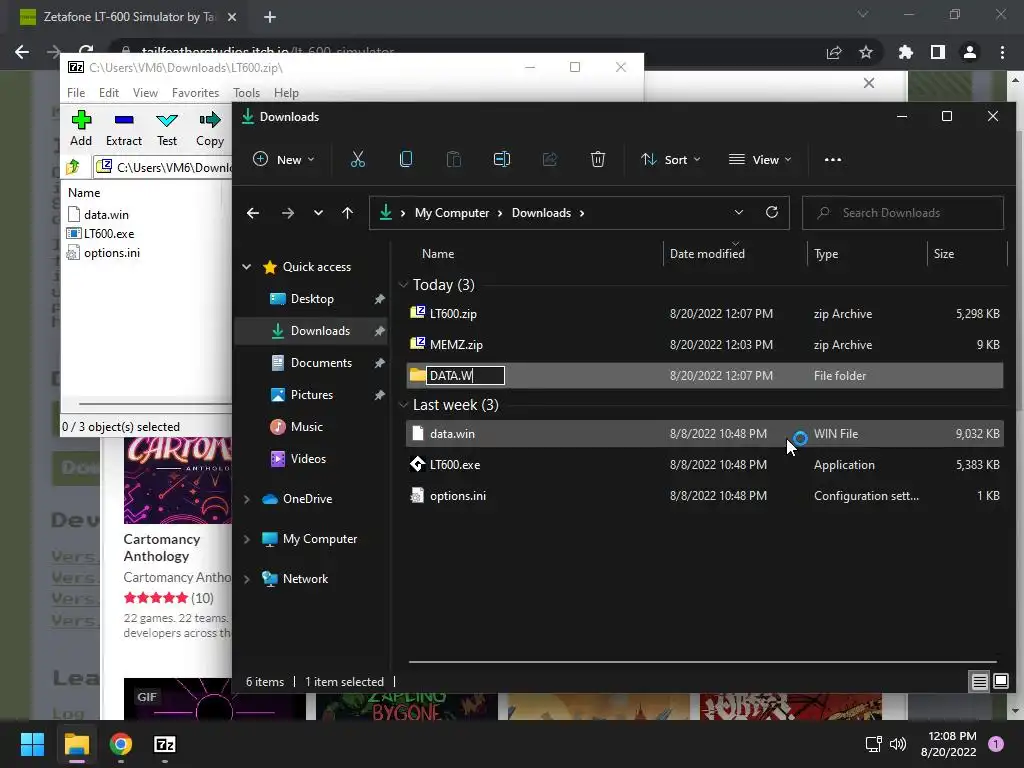Collapse the Today (3) group

[x=404, y=285]
